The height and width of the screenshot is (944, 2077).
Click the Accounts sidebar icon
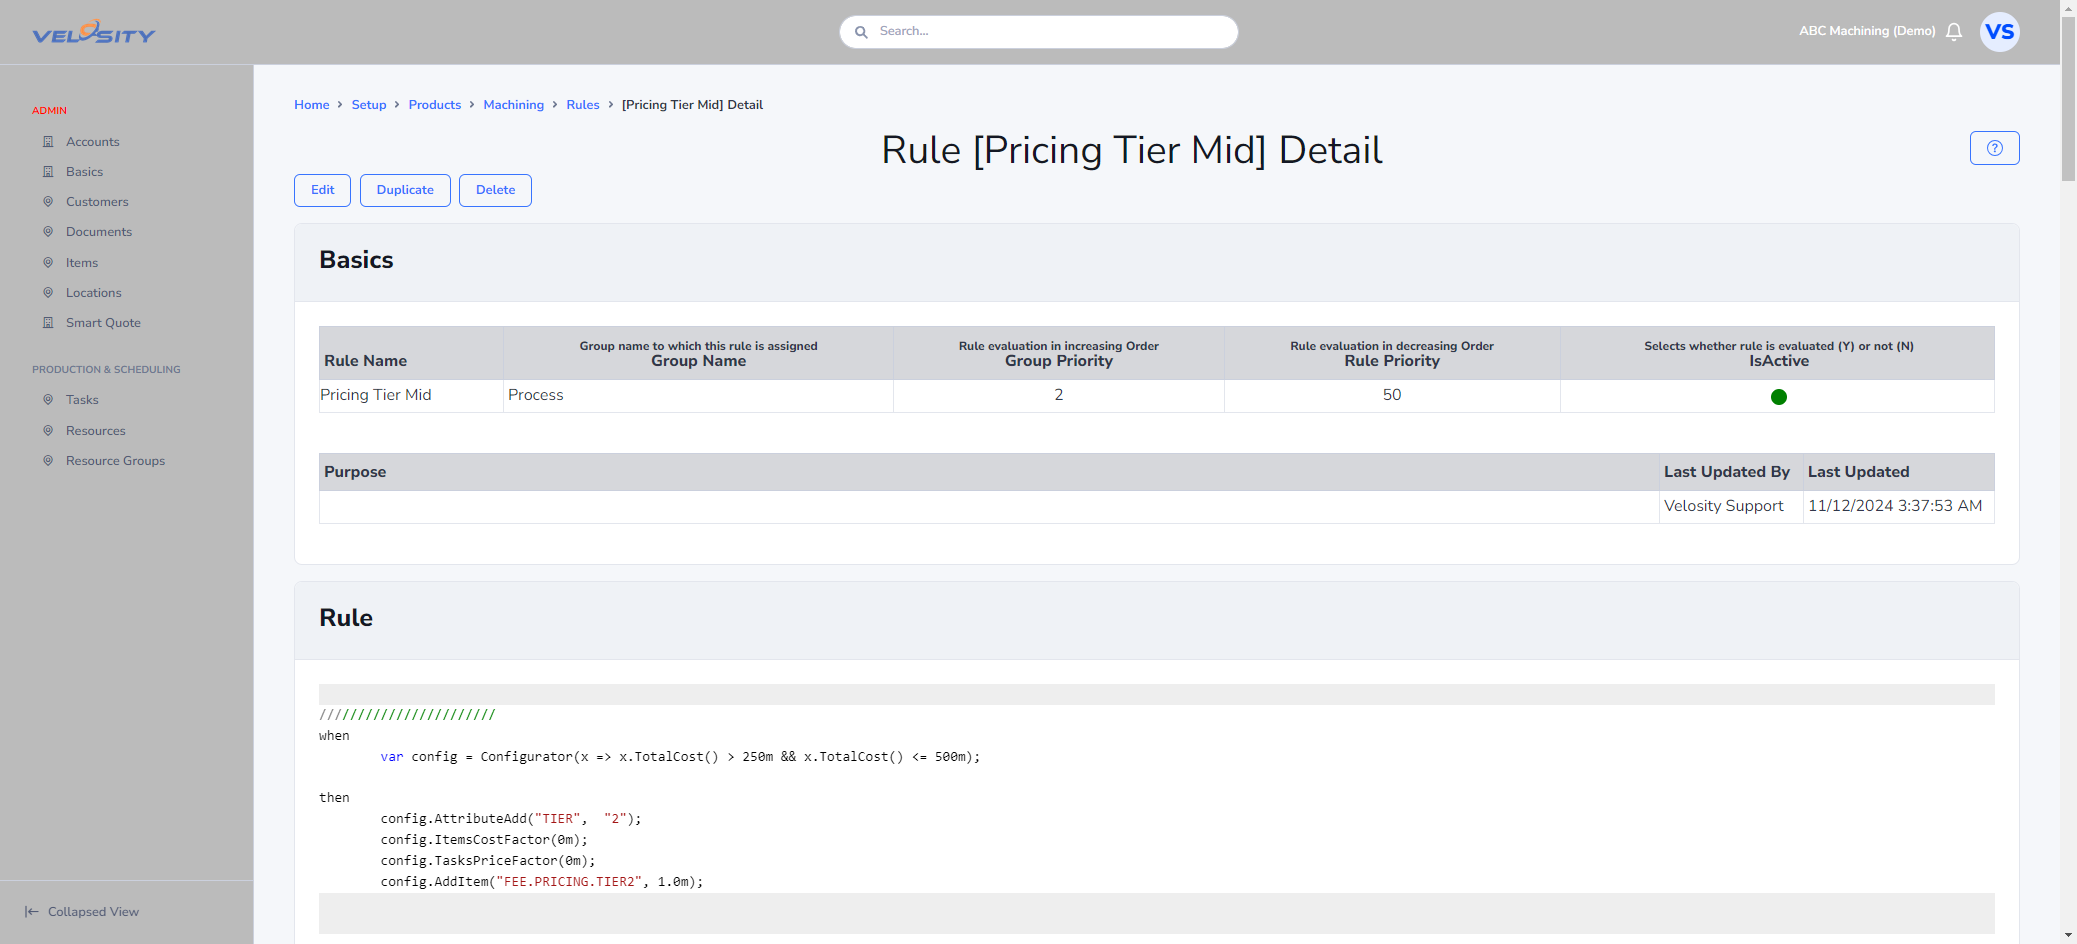point(48,142)
